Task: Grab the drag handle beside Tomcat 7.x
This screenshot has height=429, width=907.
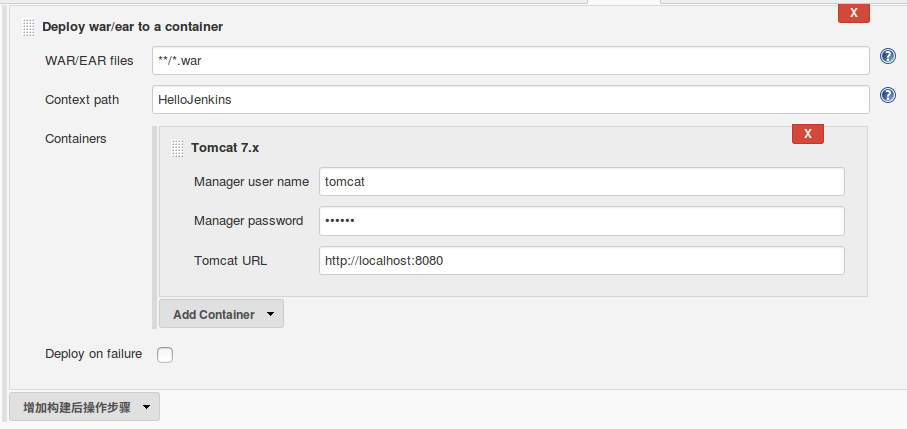Action: 177,148
